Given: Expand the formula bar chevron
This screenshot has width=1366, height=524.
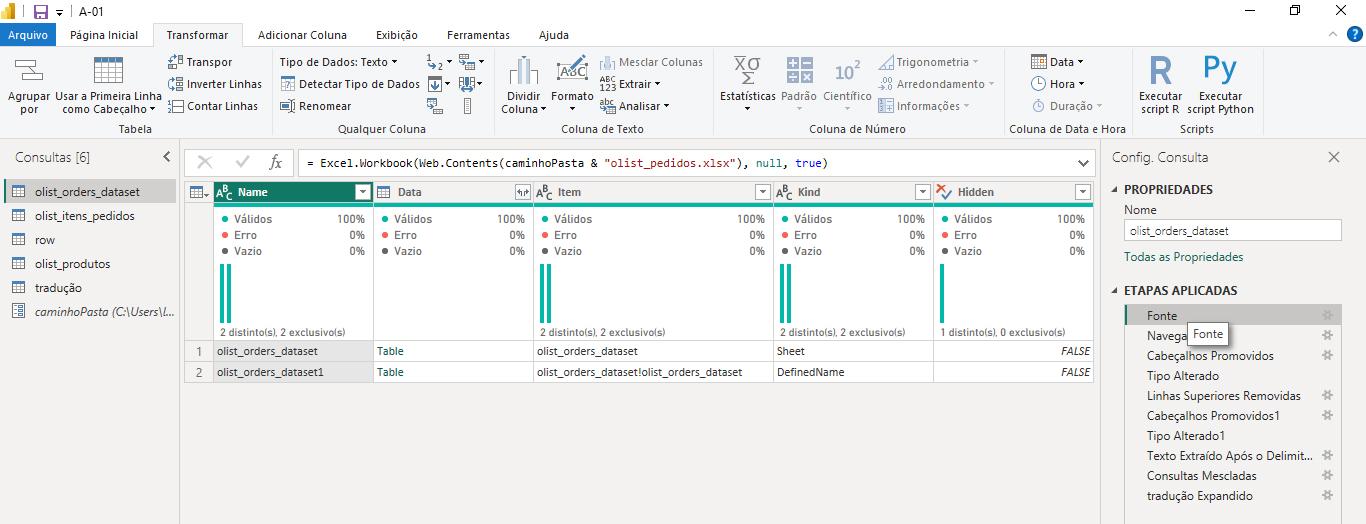Looking at the screenshot, I should 1084,163.
